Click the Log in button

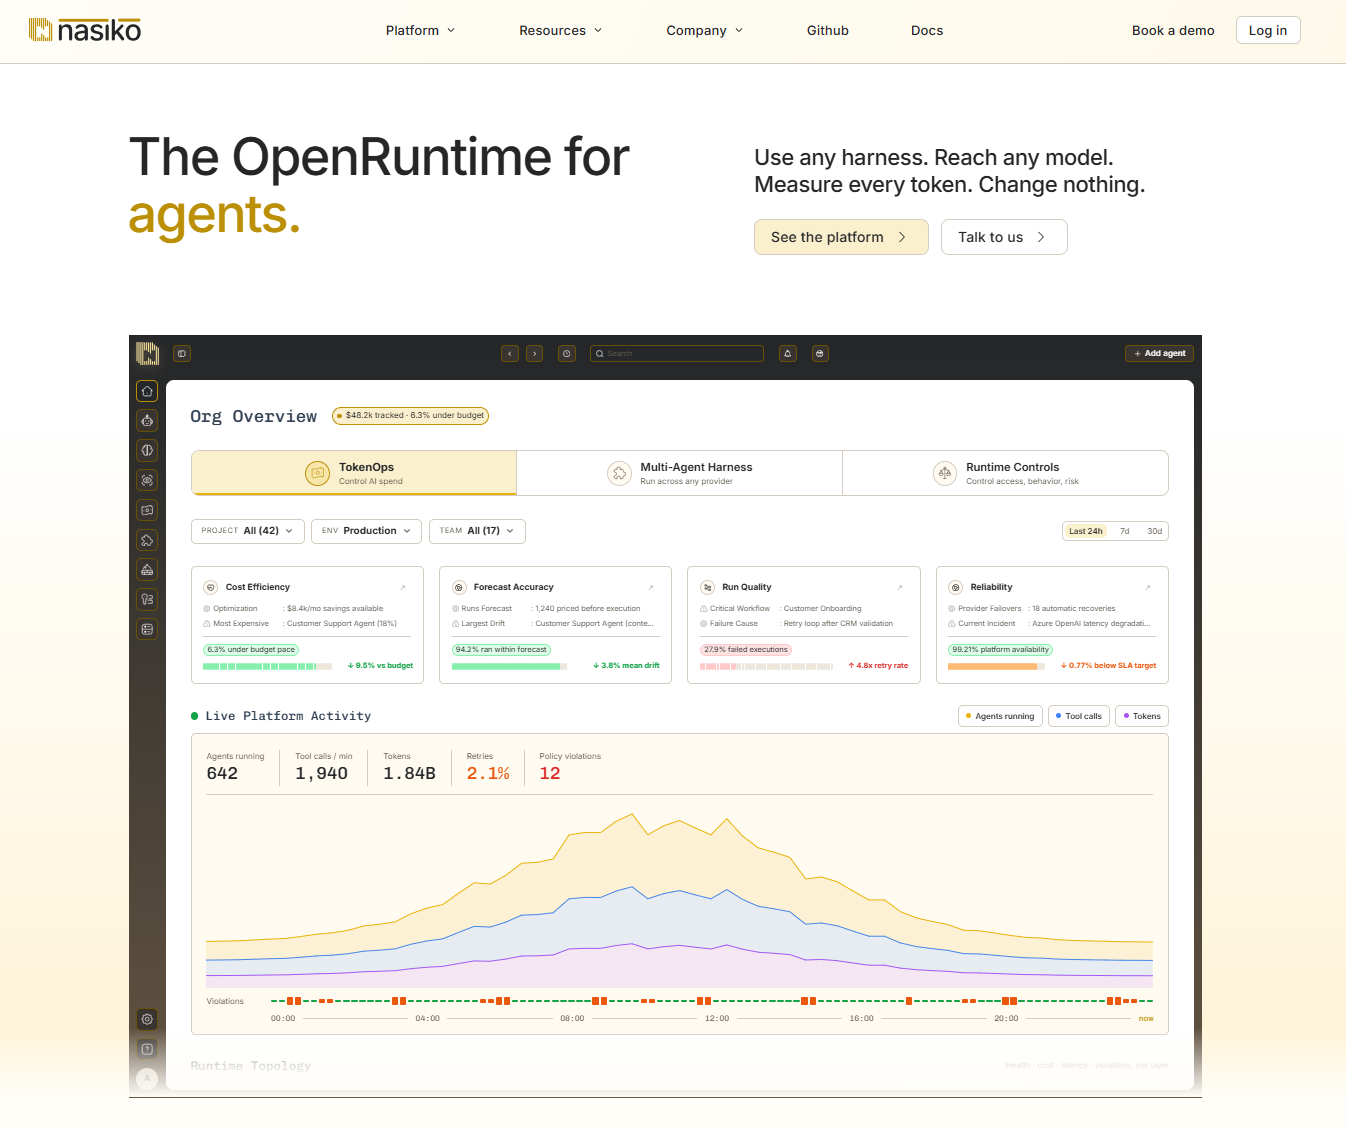click(x=1268, y=30)
